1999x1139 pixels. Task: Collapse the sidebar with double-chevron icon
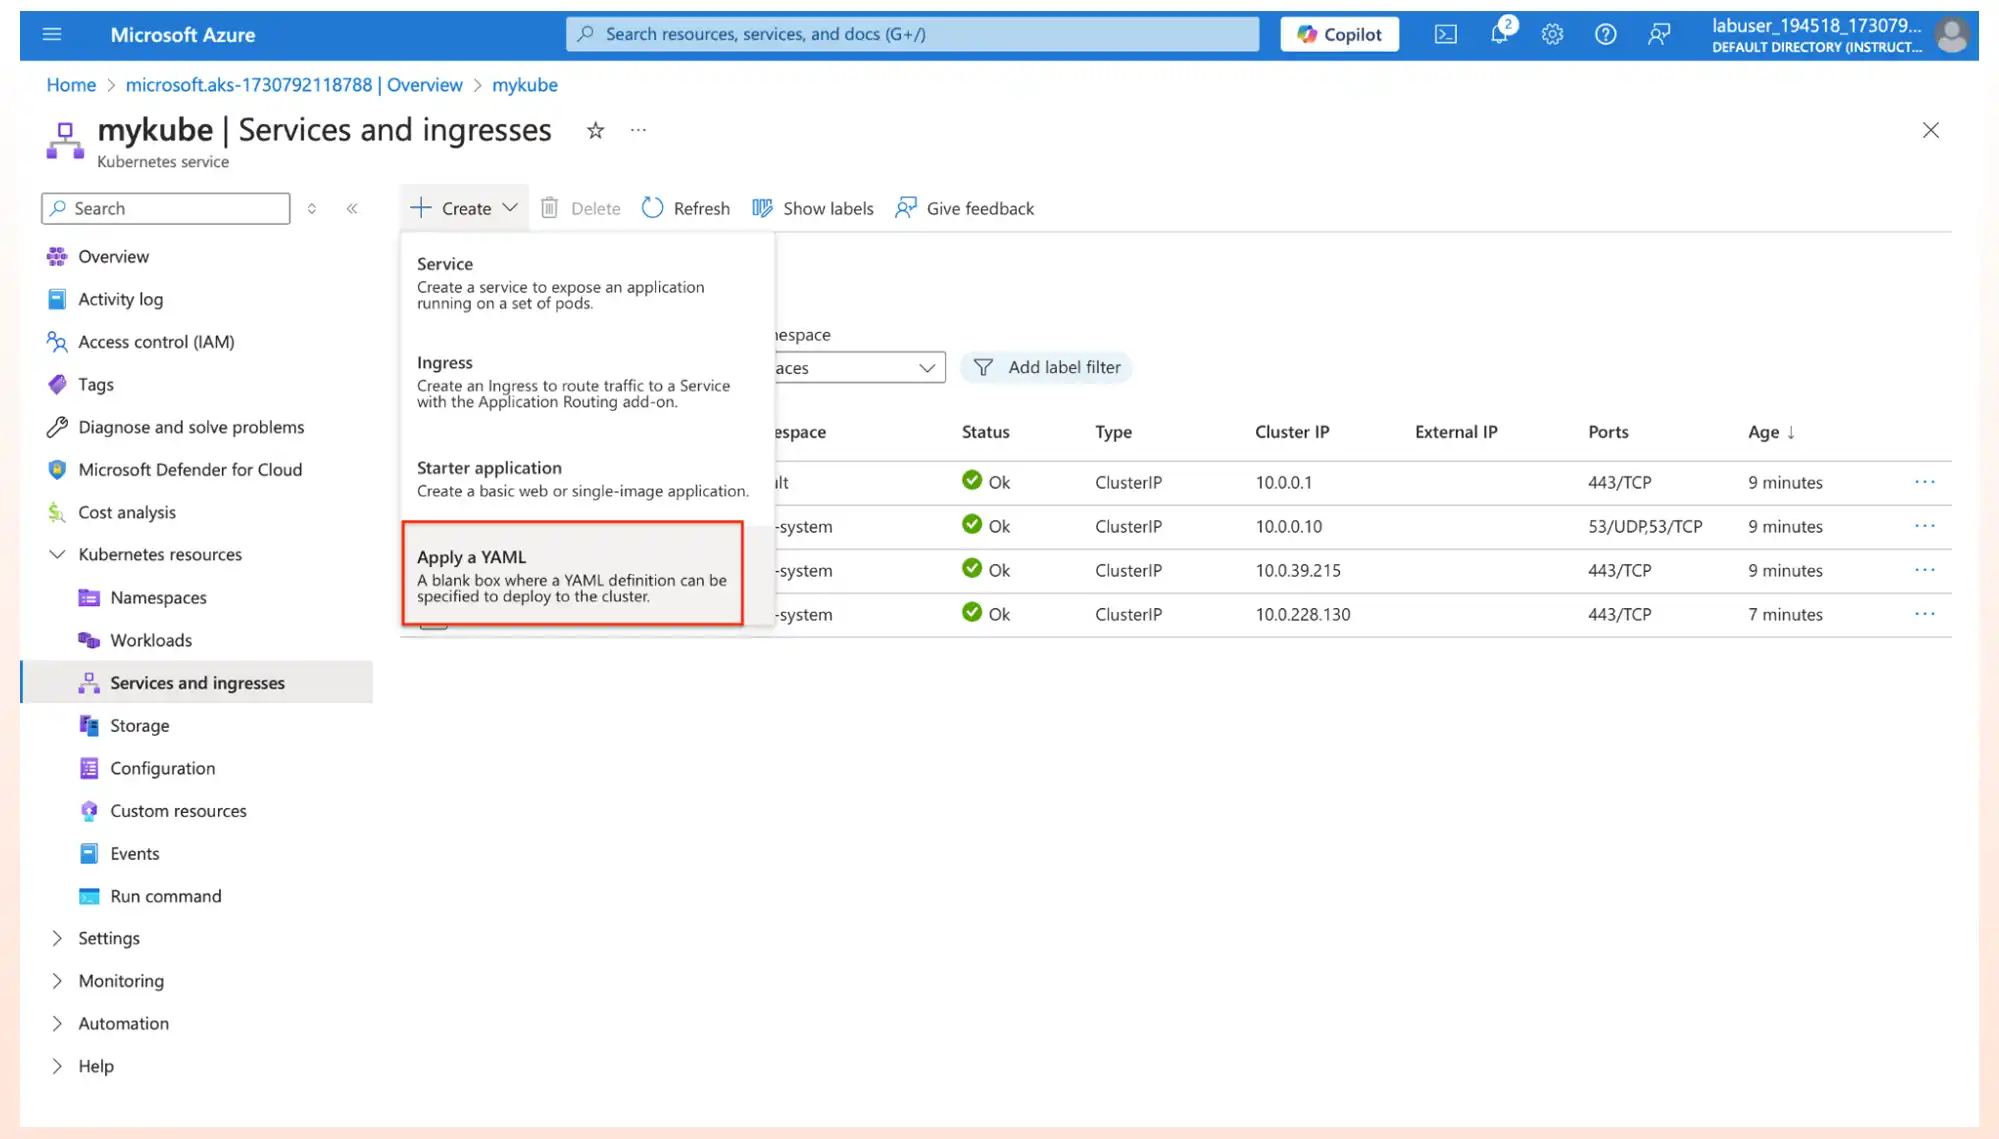tap(352, 208)
